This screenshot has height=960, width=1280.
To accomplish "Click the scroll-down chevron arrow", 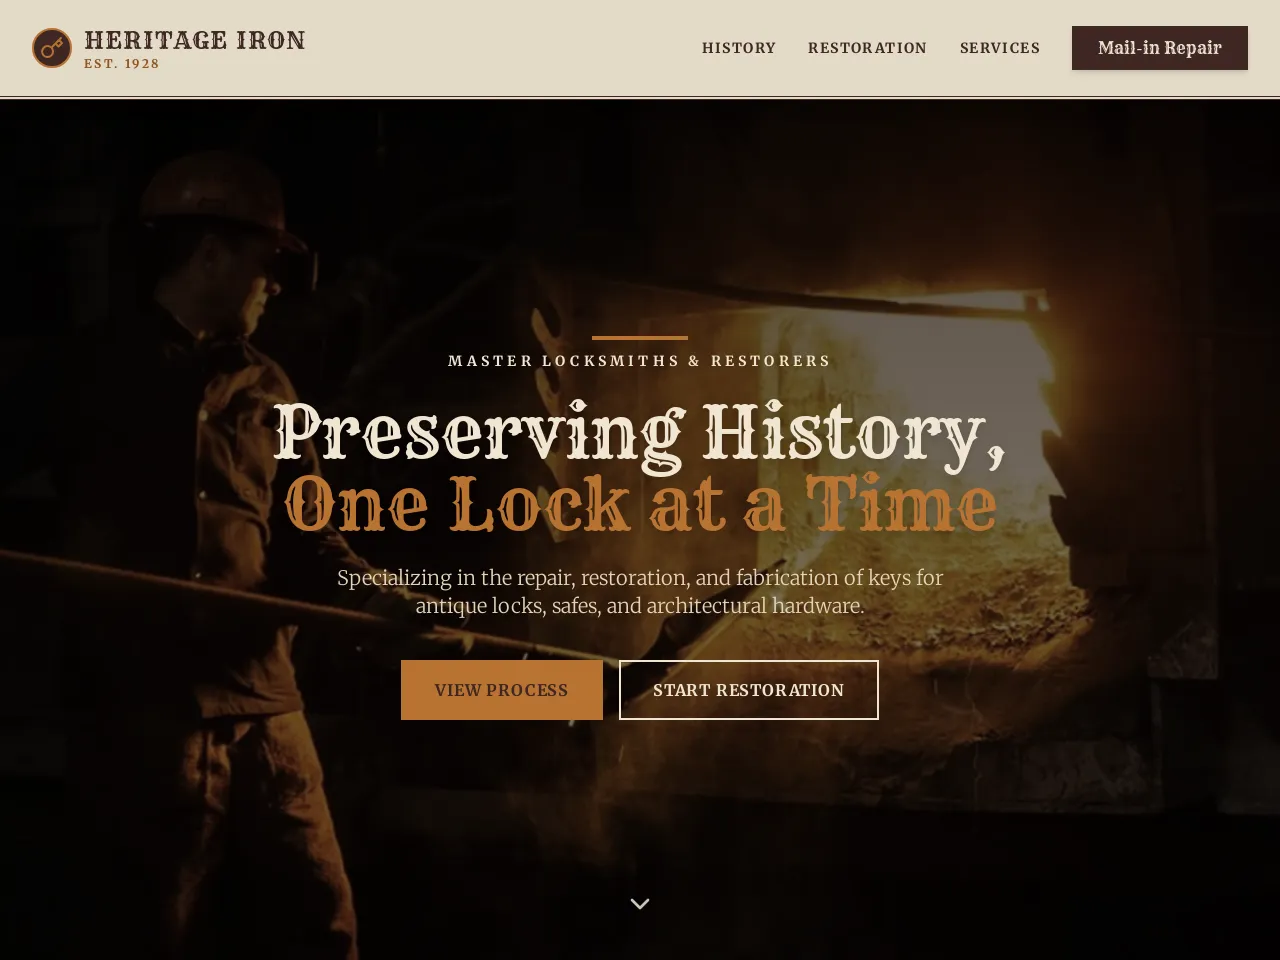I will 640,904.
